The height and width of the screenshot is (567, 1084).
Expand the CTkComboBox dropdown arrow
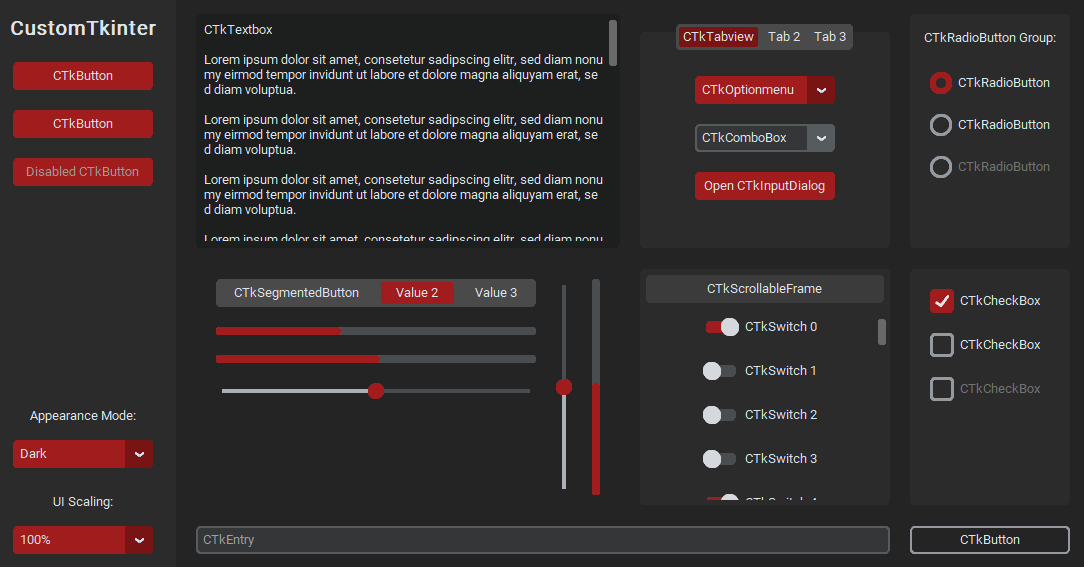821,138
